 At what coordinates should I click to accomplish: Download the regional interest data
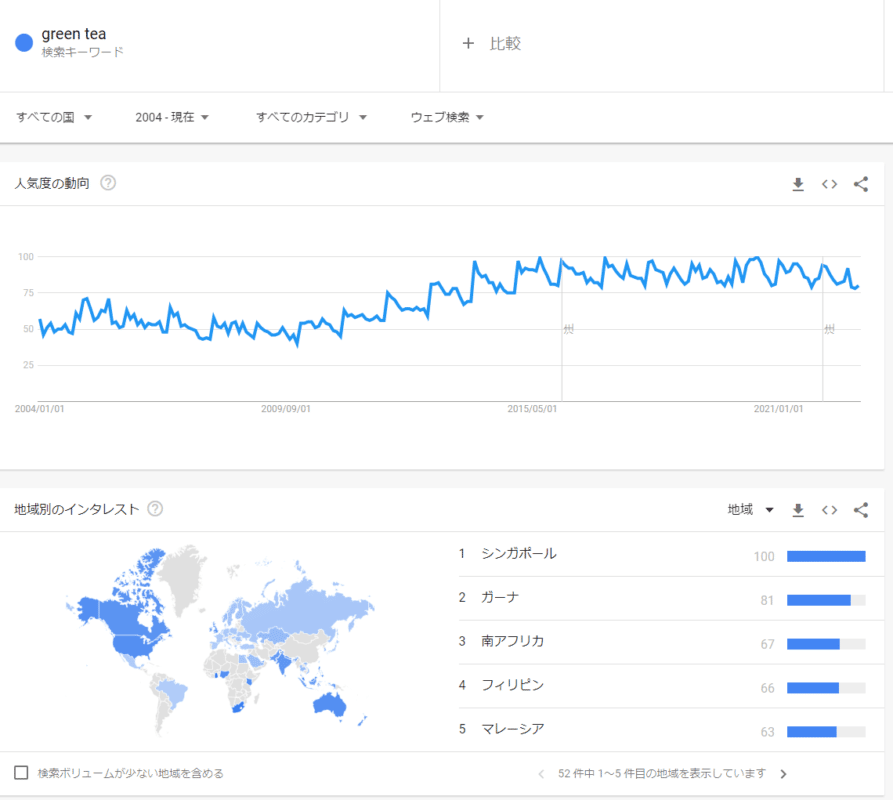click(x=798, y=510)
